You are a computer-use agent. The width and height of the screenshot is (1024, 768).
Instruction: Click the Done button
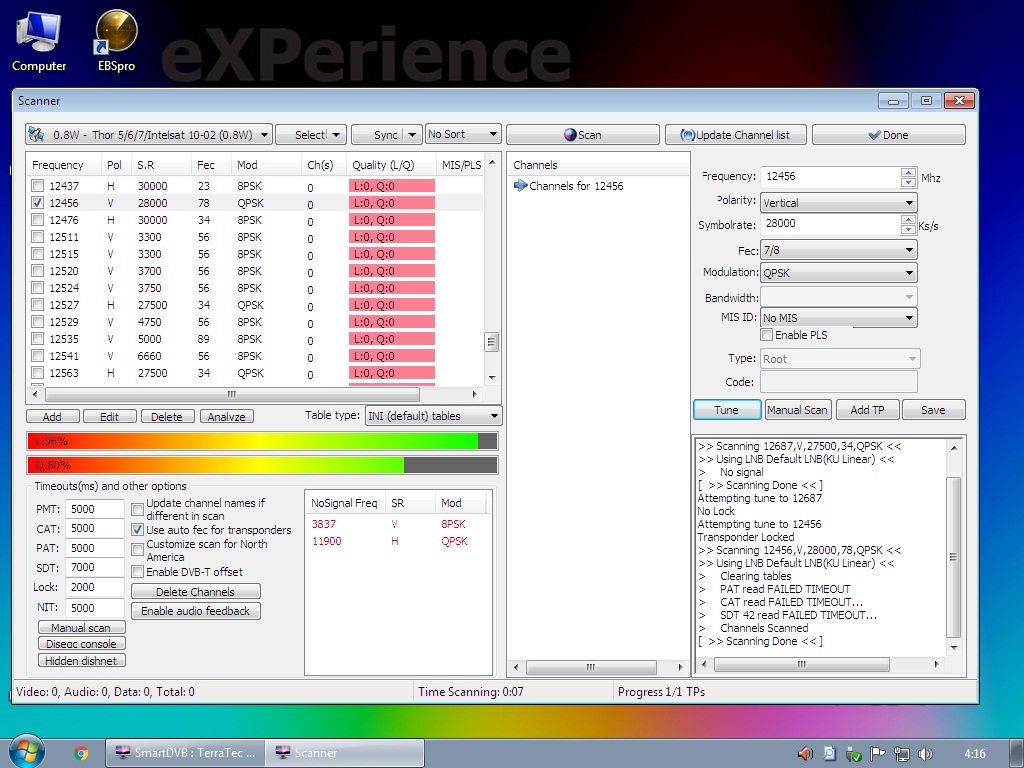point(889,135)
